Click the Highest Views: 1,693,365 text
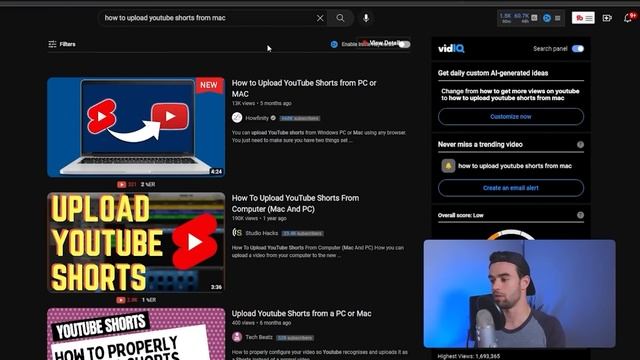The width and height of the screenshot is (640, 360). [469, 356]
